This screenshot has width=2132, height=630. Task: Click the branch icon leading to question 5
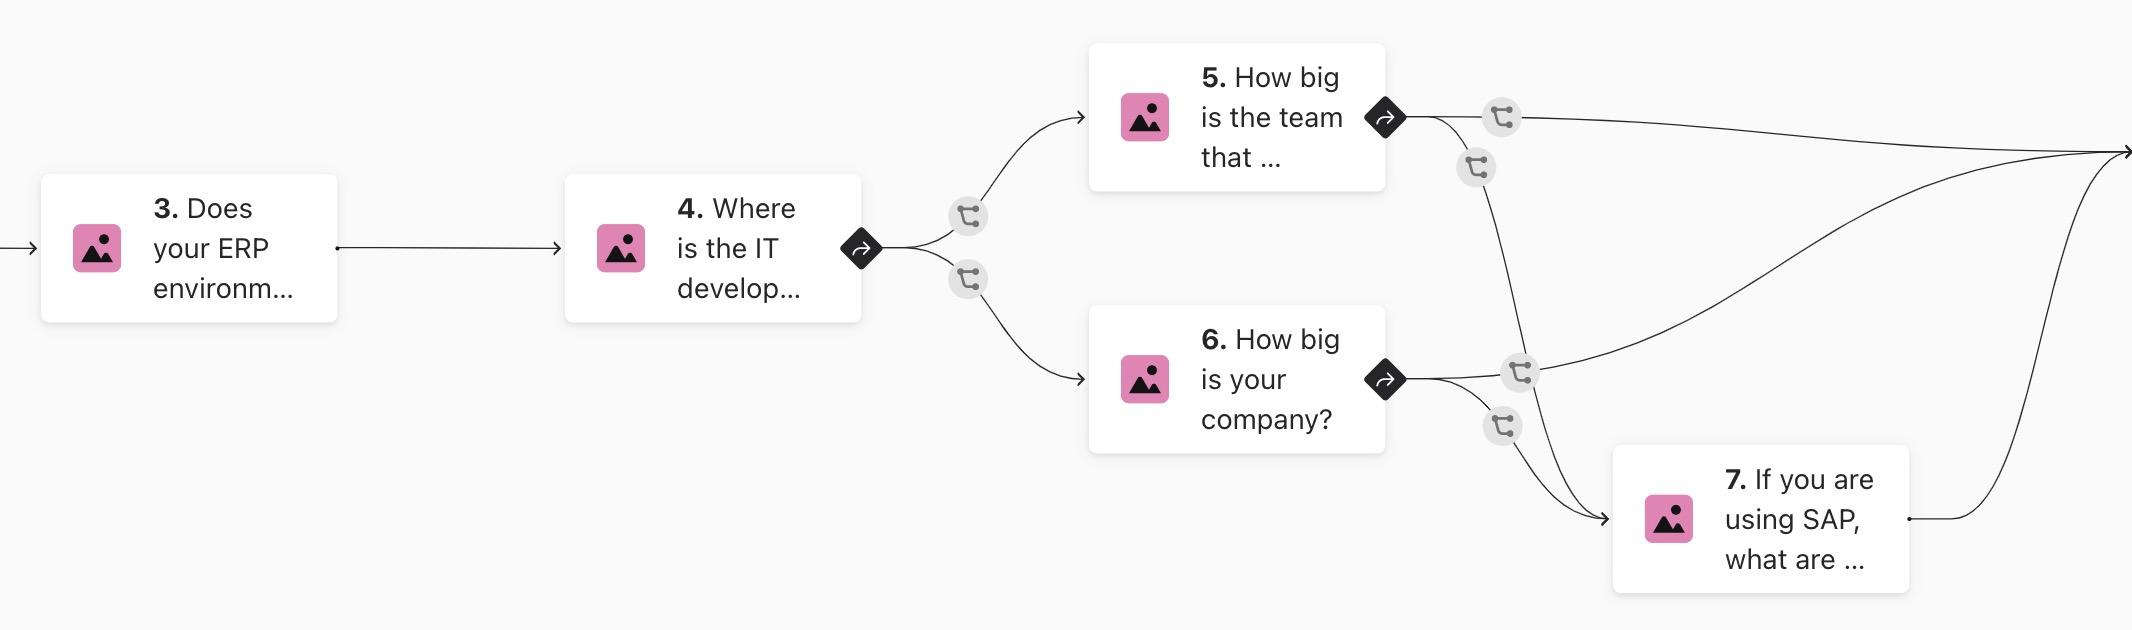click(x=968, y=216)
